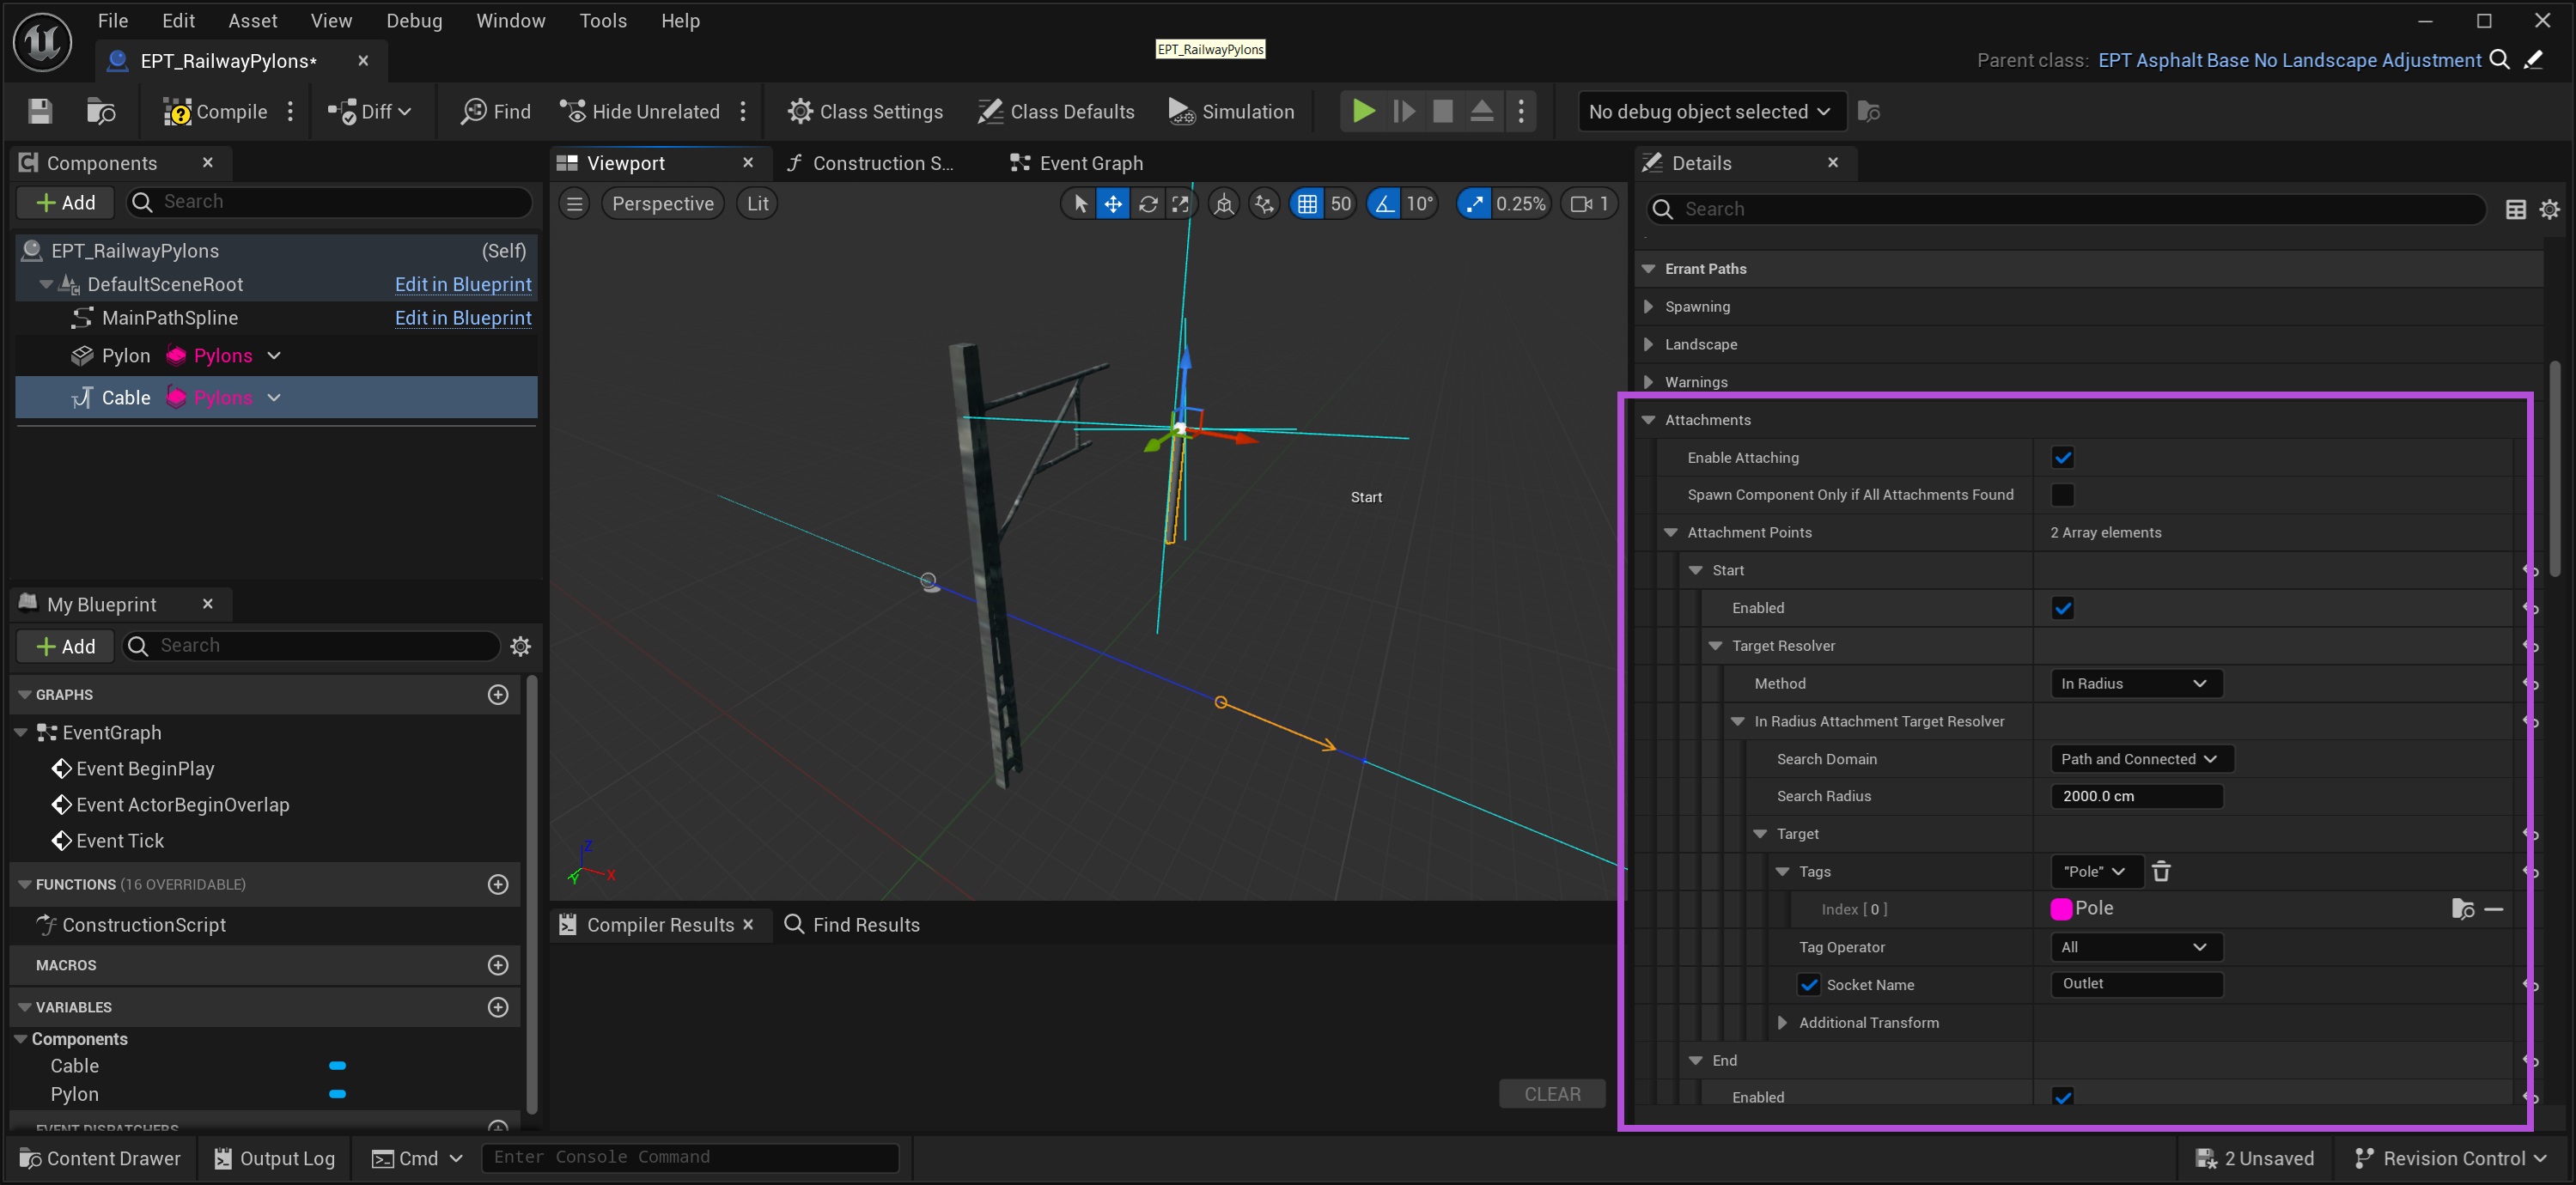Click Edit in Blueprint link for MainPathSpline
Screen dimensions: 2576x1185
click(463, 318)
